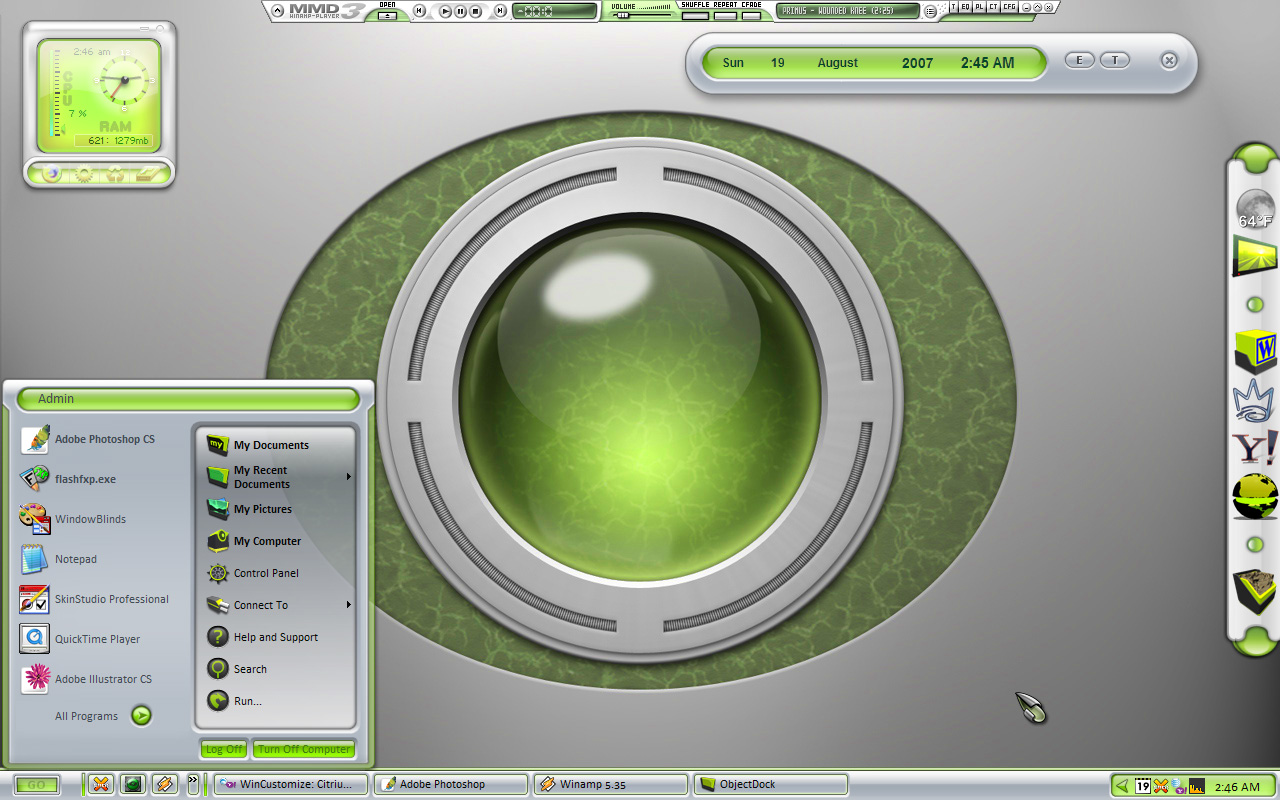The width and height of the screenshot is (1280, 800).
Task: Click the browser globe icon on CPU widget
Action: (x=50, y=174)
